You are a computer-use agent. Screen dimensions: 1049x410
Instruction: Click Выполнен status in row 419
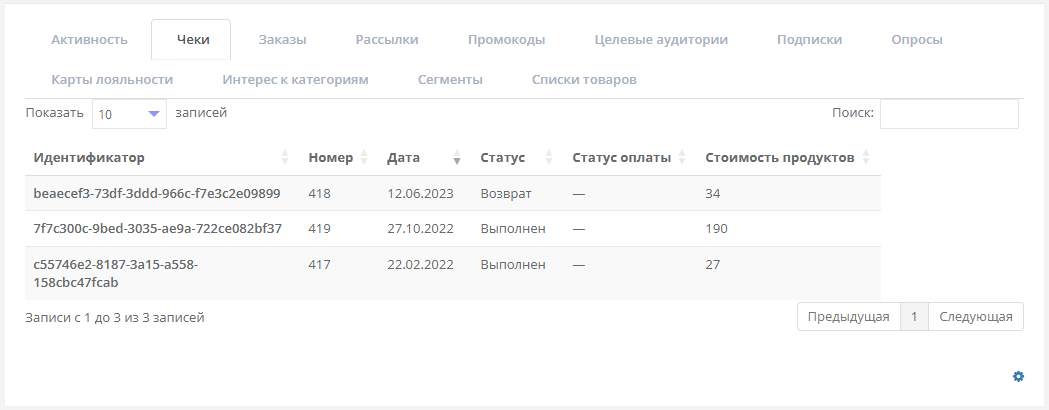[513, 229]
